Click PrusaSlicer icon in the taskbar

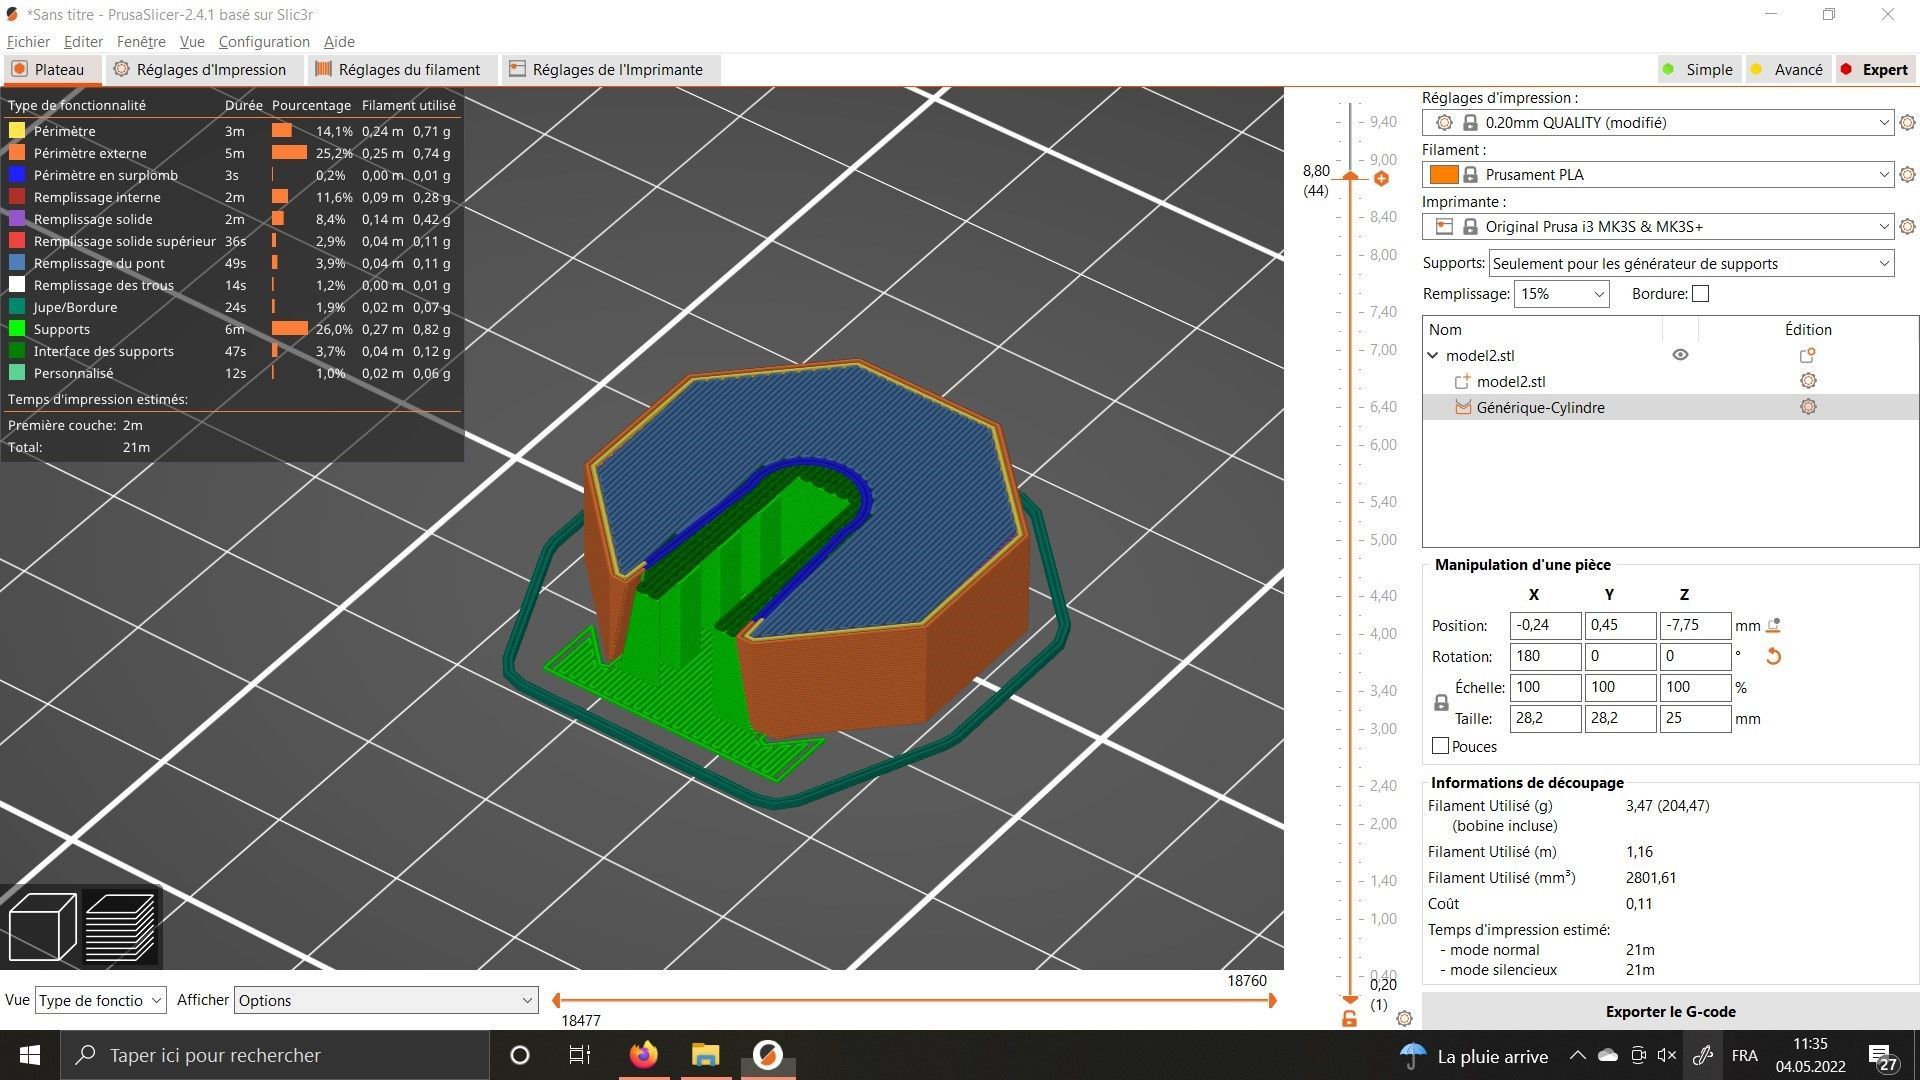click(x=767, y=1055)
